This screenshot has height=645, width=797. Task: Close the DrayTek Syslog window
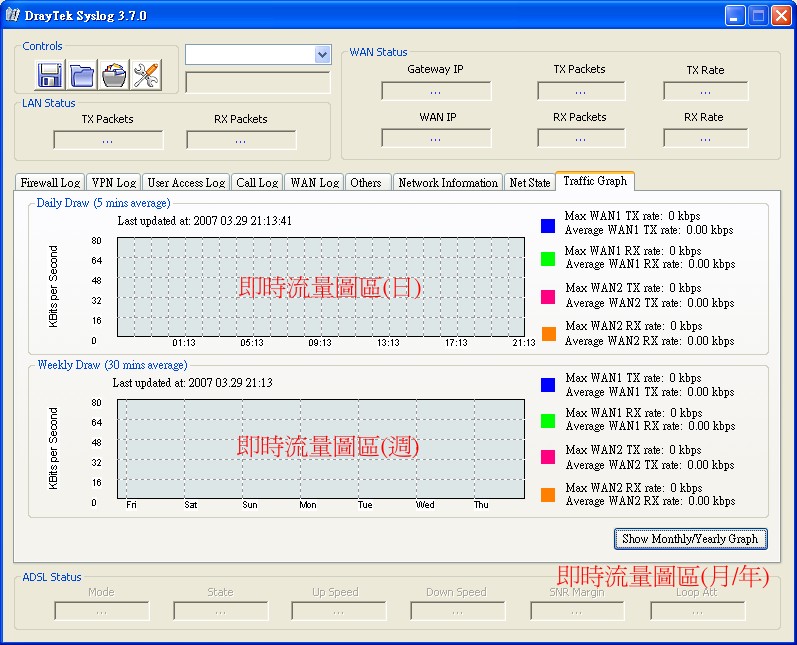point(781,16)
